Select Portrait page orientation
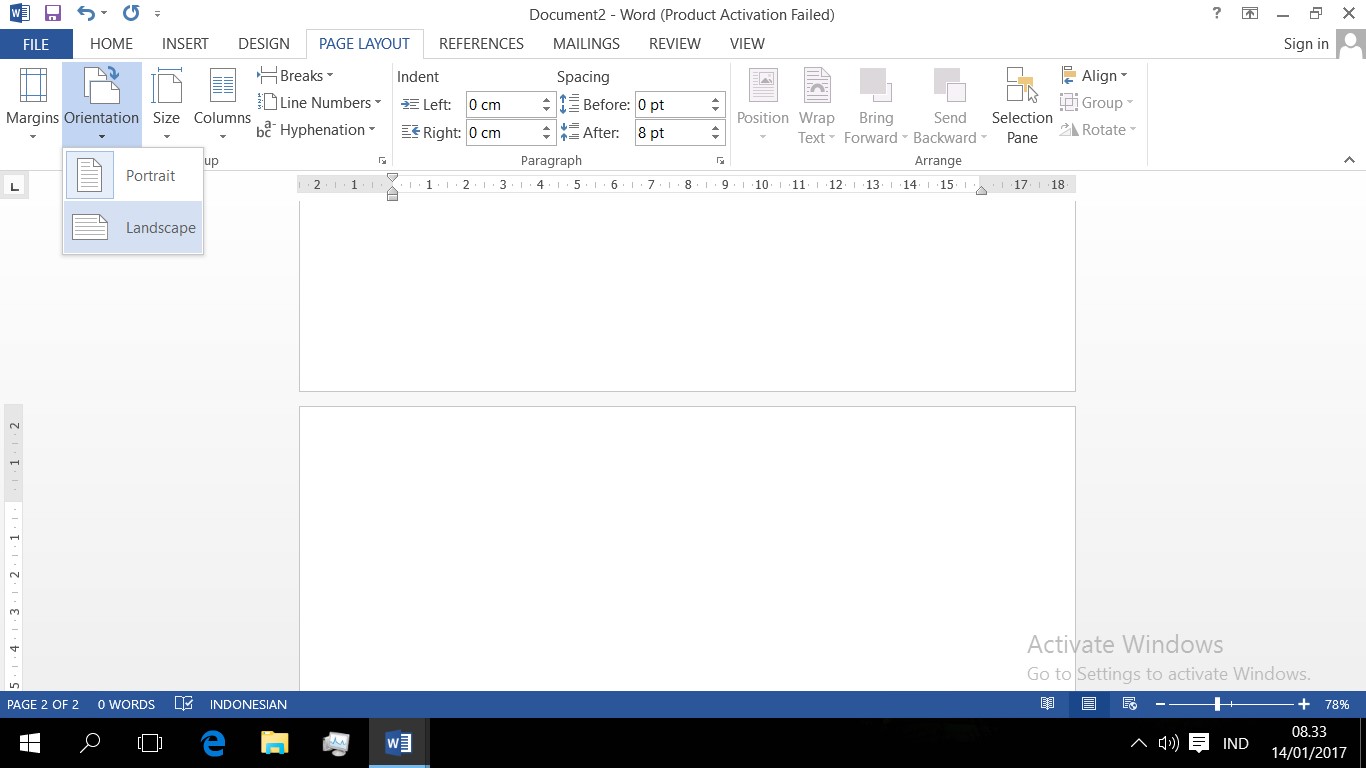Screen dimensions: 1366x768 click(x=133, y=176)
